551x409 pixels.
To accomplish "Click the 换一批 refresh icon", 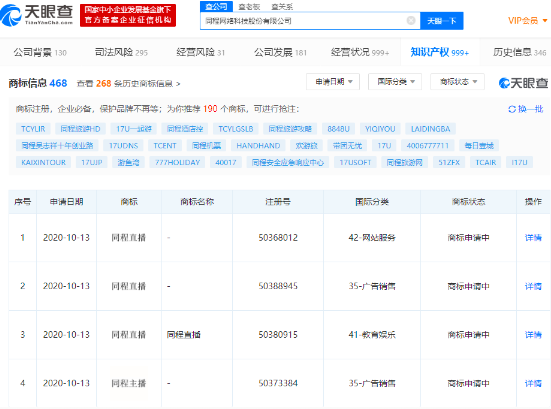I will (x=512, y=109).
